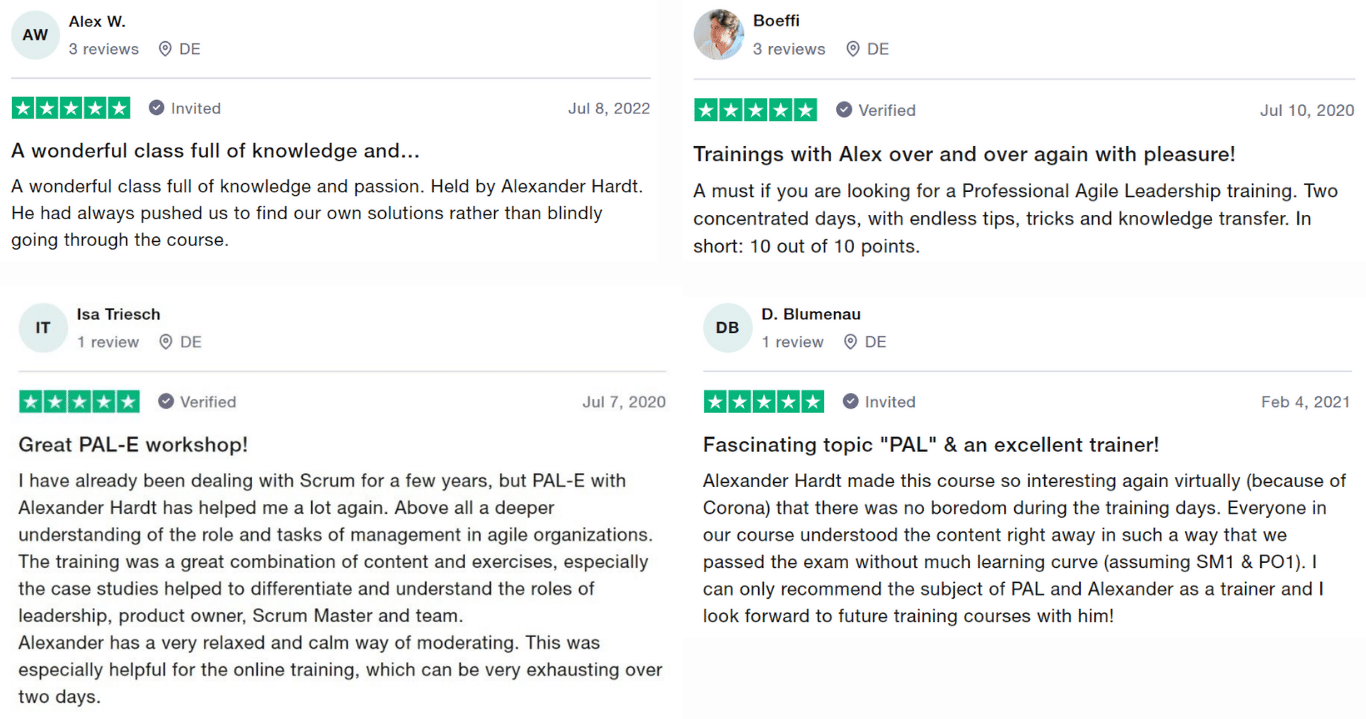Click the green star rating on D. Blumenau's review
Viewport: 1366px width, 719px height.
(x=764, y=401)
